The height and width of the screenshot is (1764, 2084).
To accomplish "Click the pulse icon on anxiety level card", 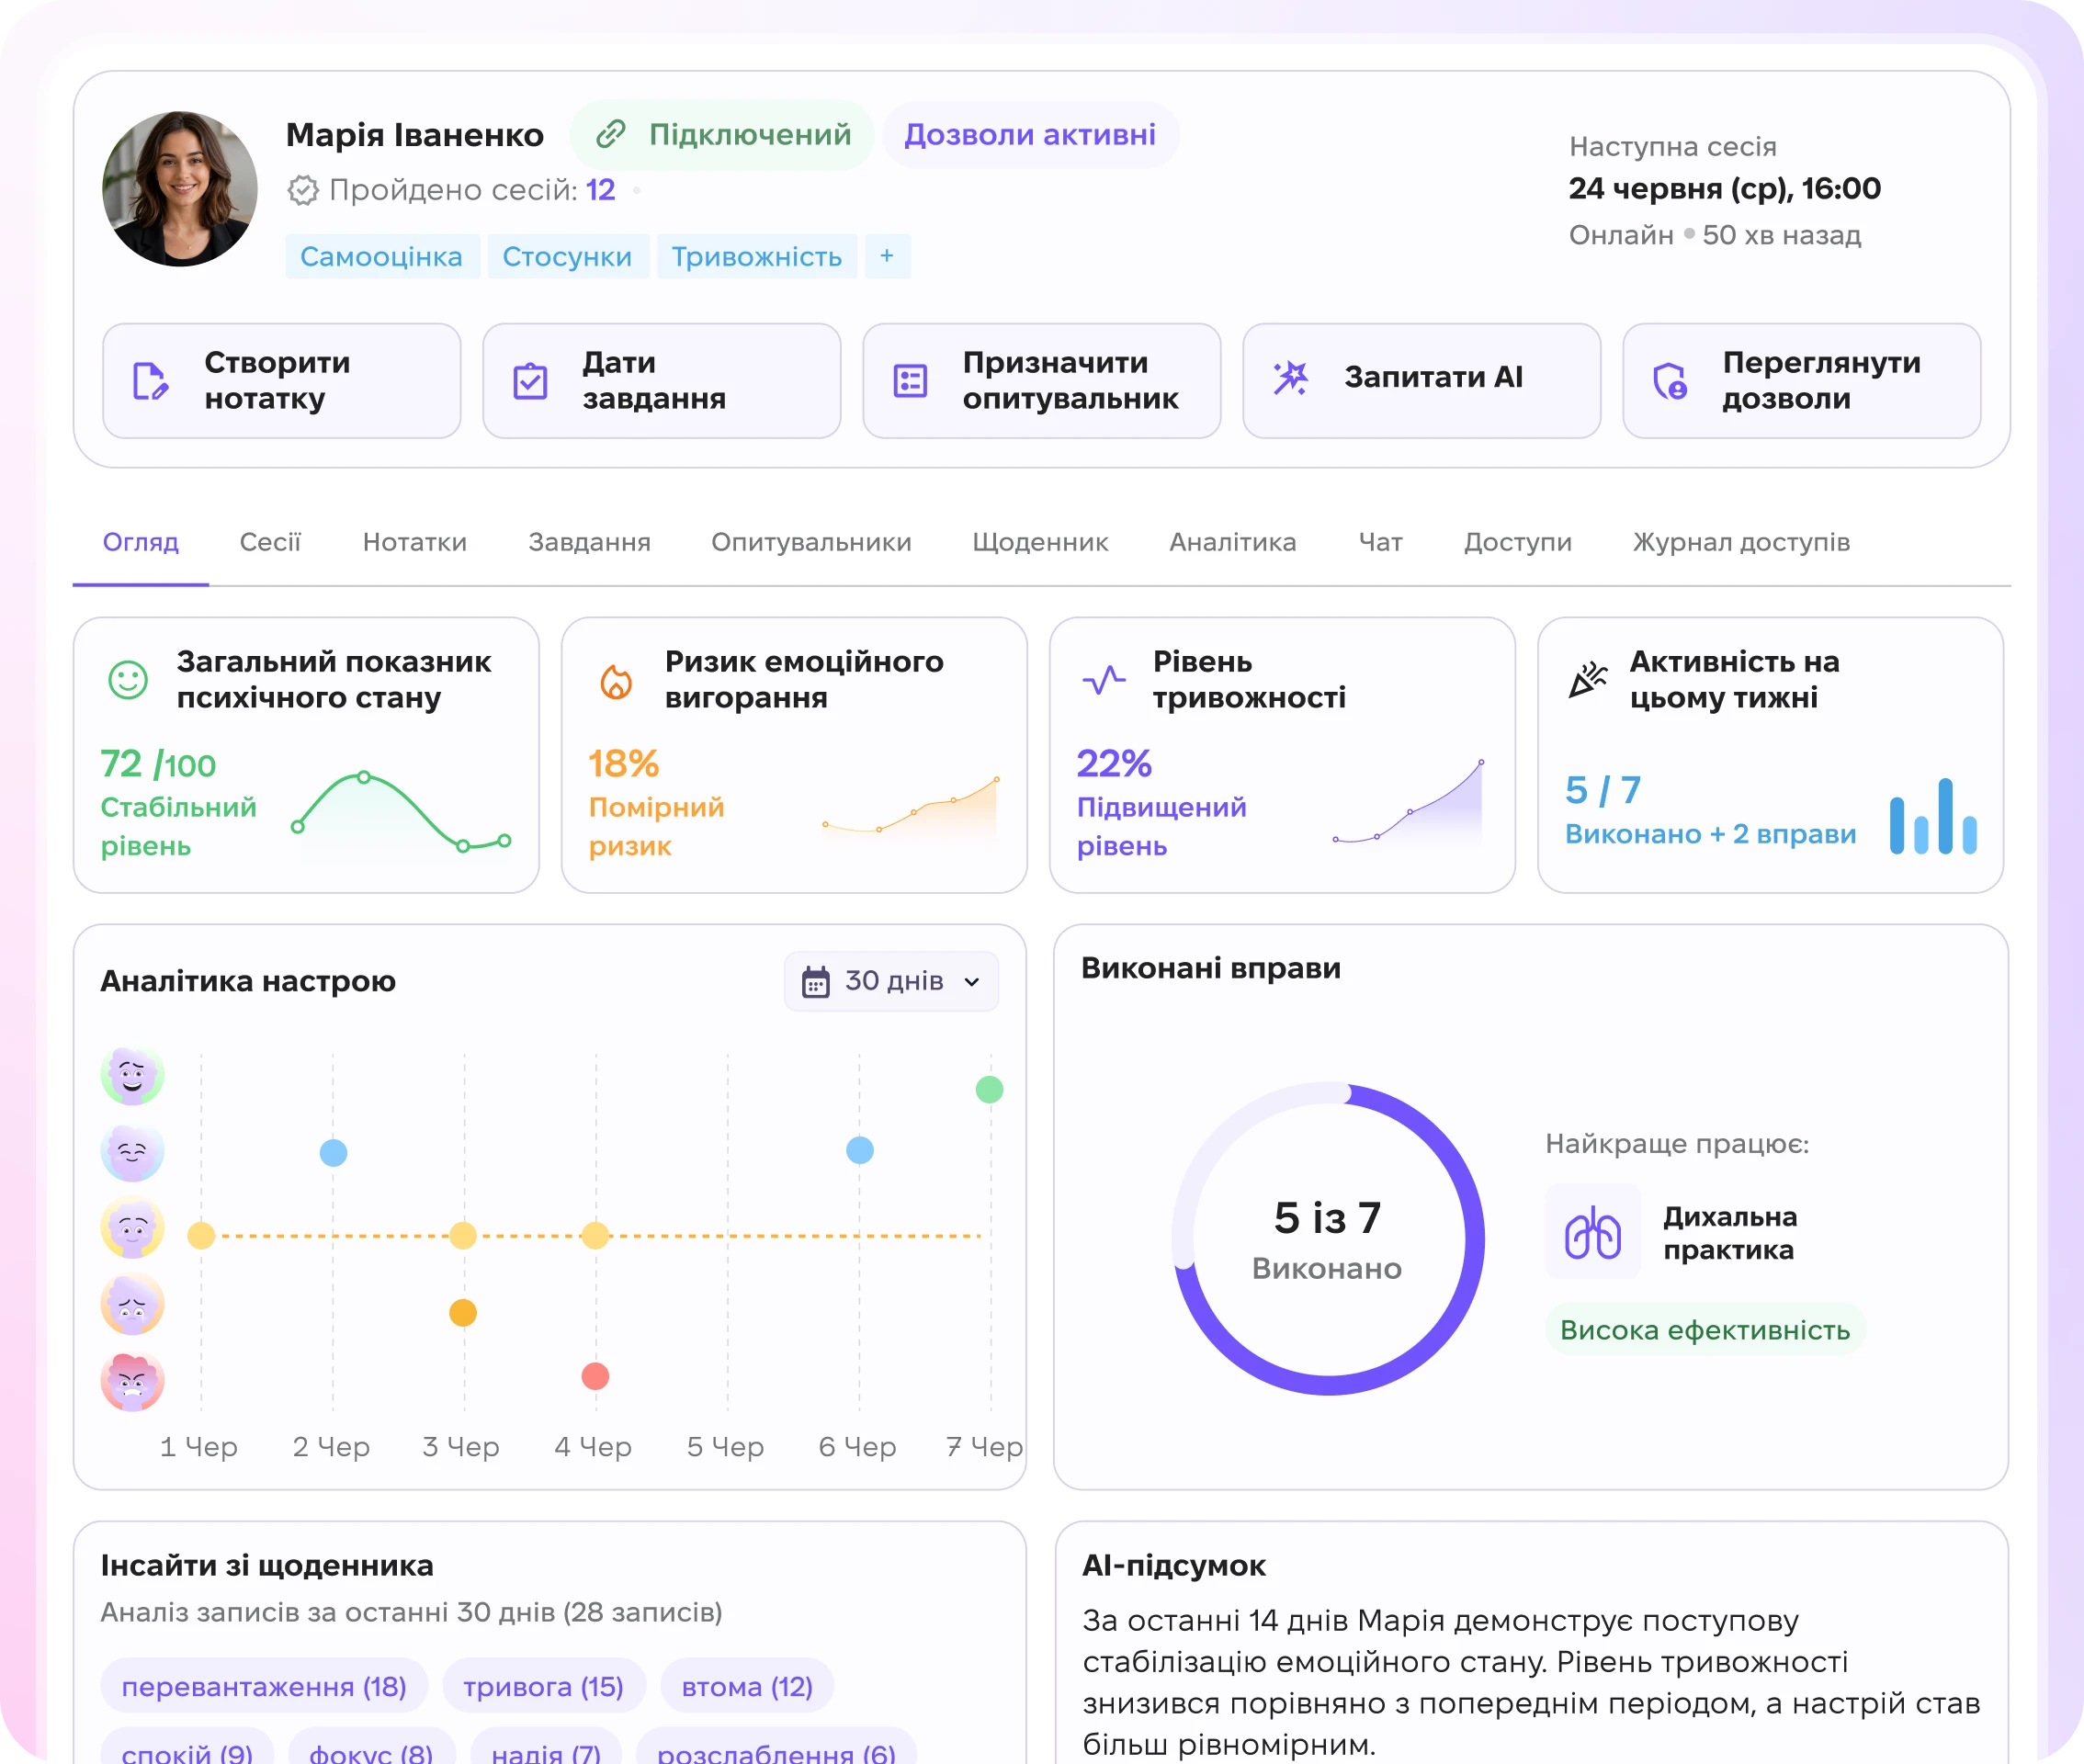I will point(1104,681).
